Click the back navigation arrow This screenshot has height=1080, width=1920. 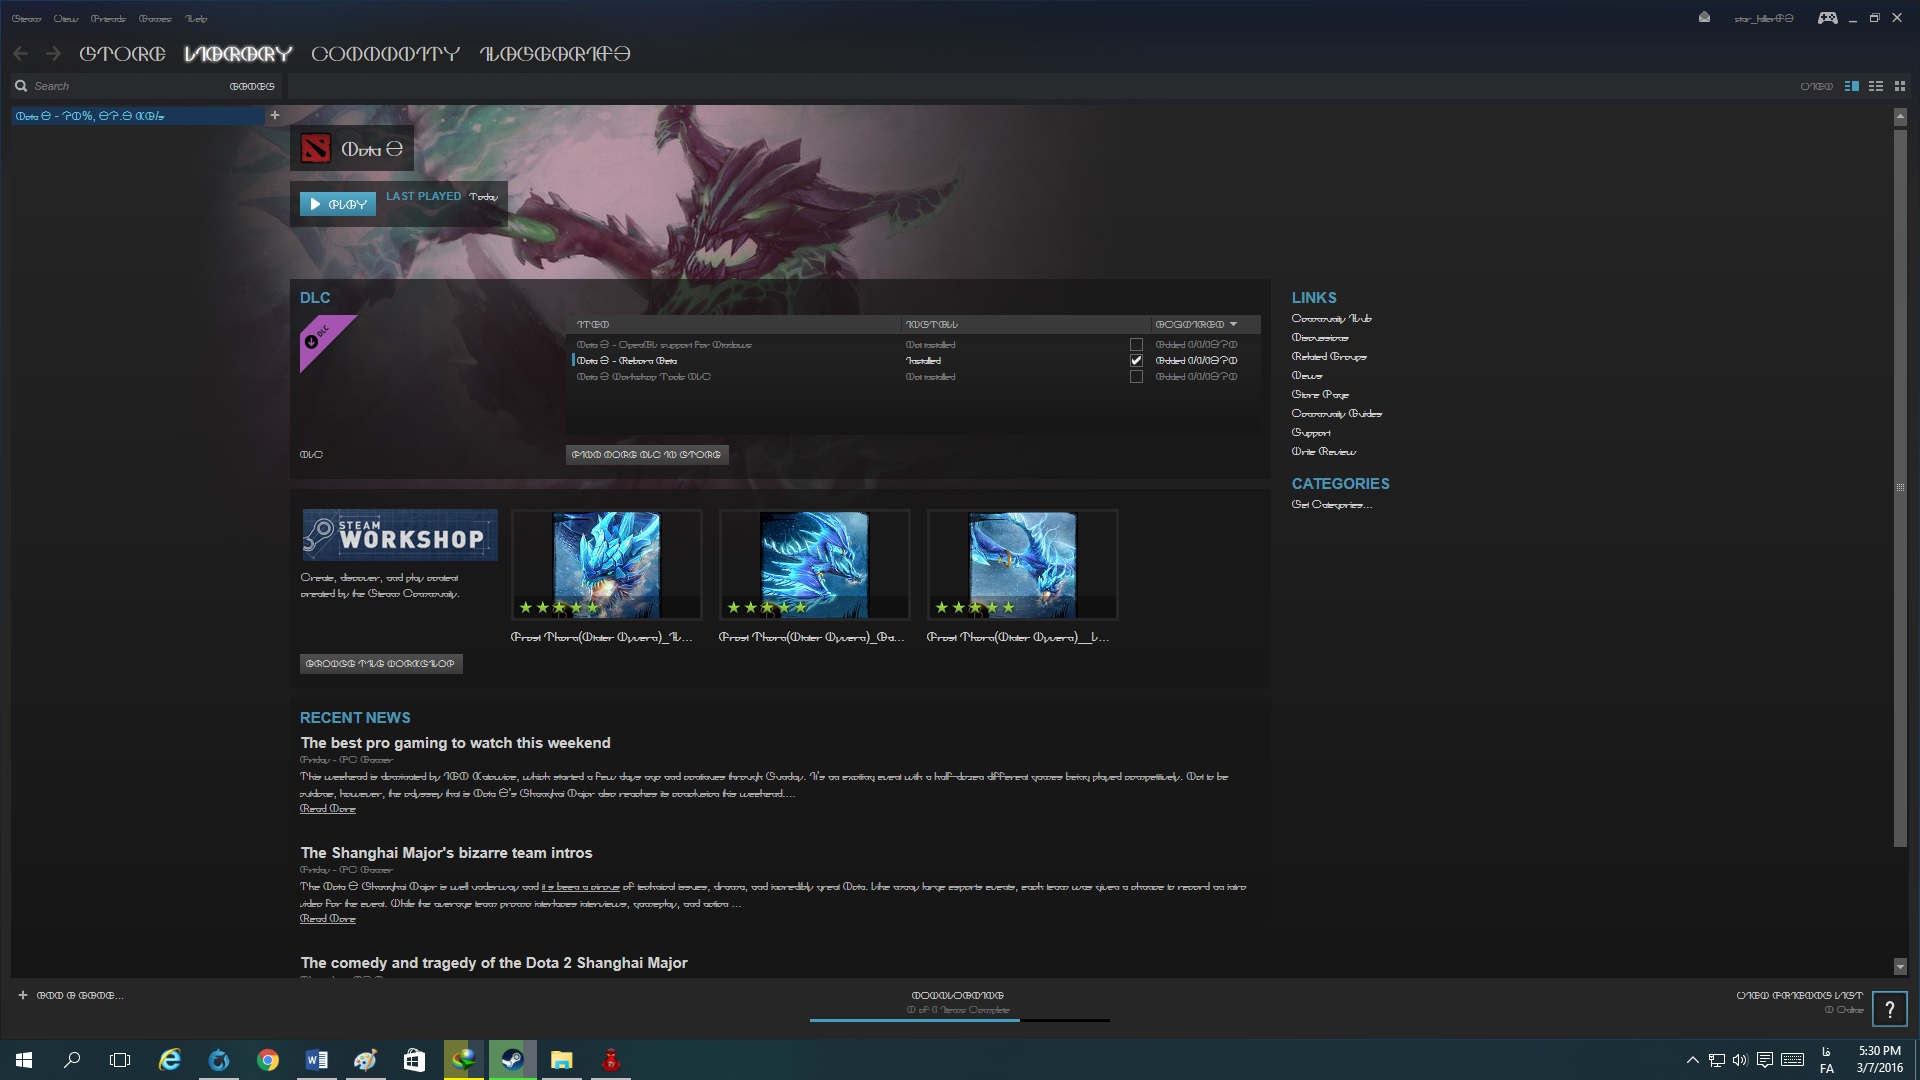[x=21, y=54]
